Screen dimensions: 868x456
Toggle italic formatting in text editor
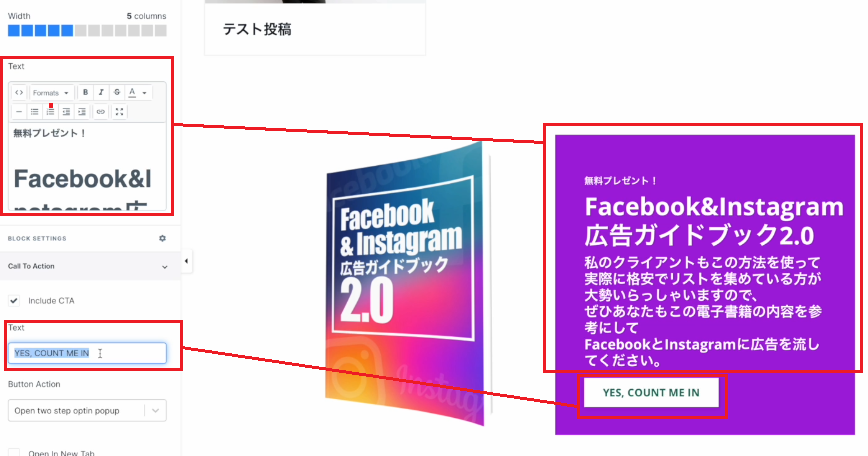(101, 92)
